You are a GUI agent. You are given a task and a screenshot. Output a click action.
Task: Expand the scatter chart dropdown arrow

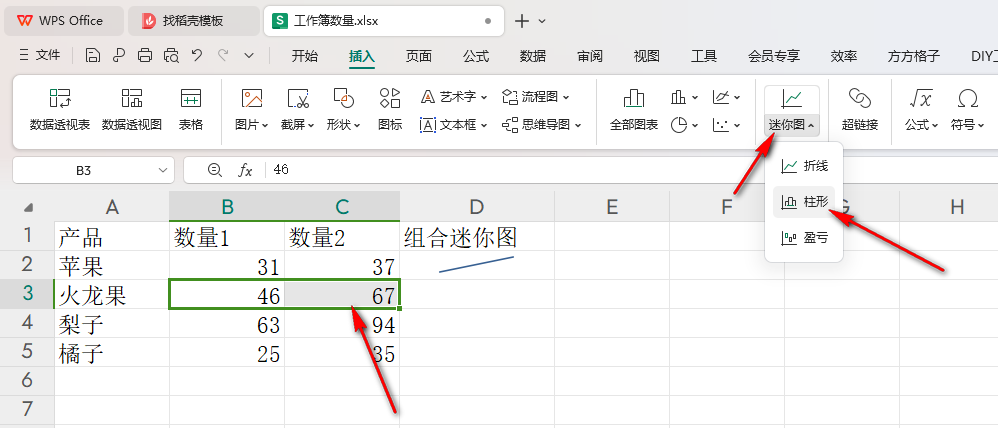pyautogui.click(x=737, y=125)
